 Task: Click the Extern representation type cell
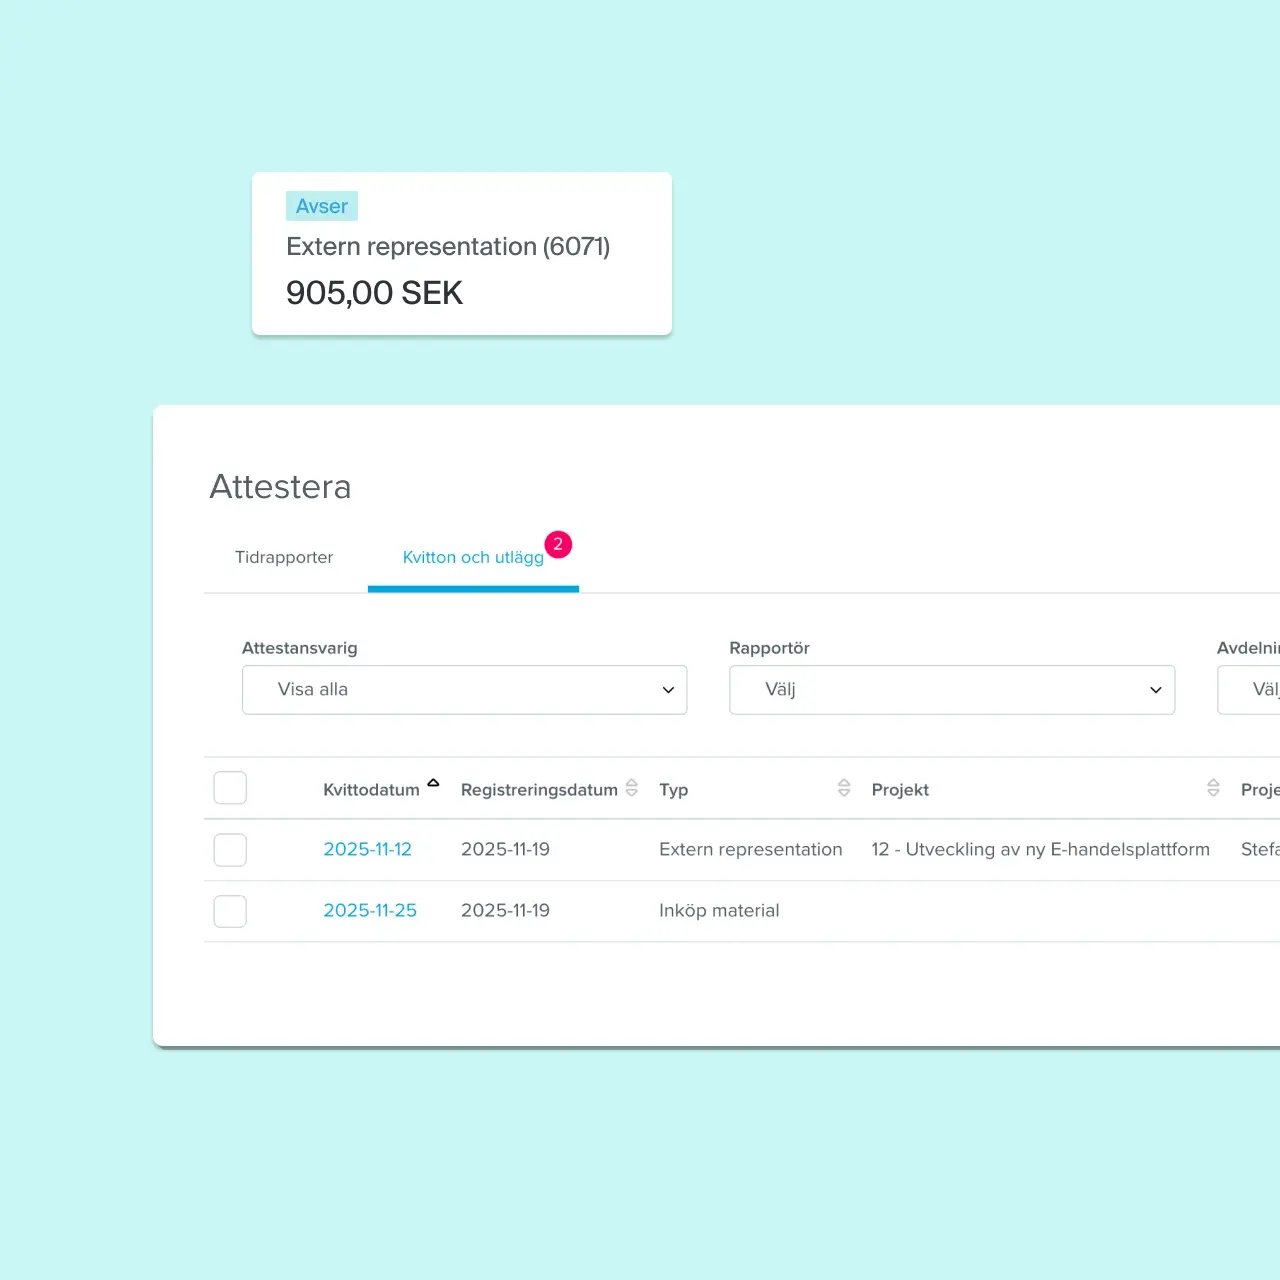click(750, 850)
